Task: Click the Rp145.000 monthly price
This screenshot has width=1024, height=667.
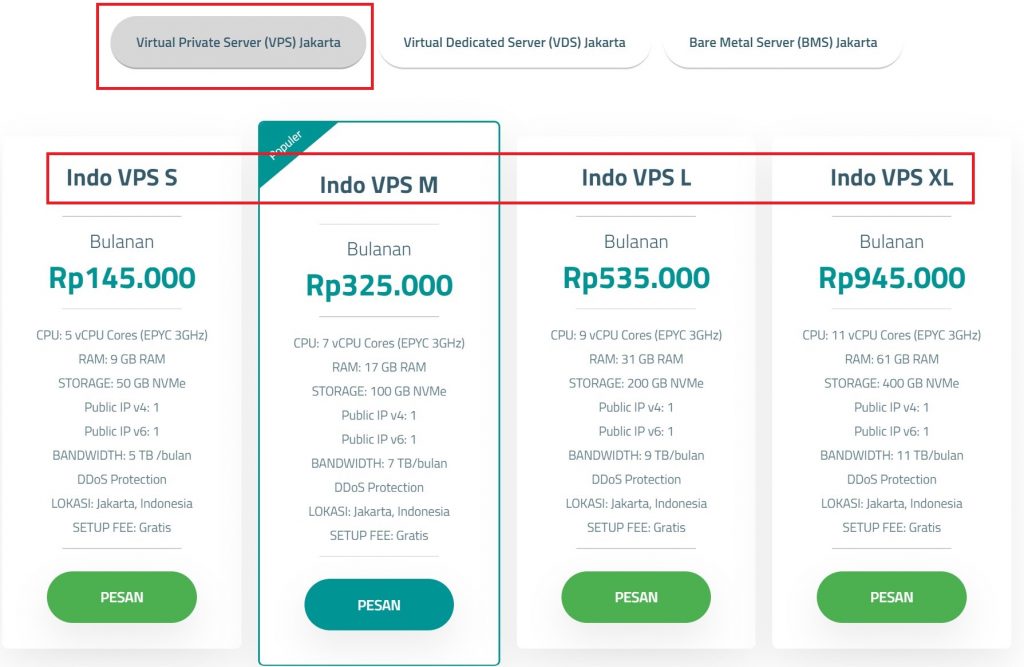Action: click(122, 278)
